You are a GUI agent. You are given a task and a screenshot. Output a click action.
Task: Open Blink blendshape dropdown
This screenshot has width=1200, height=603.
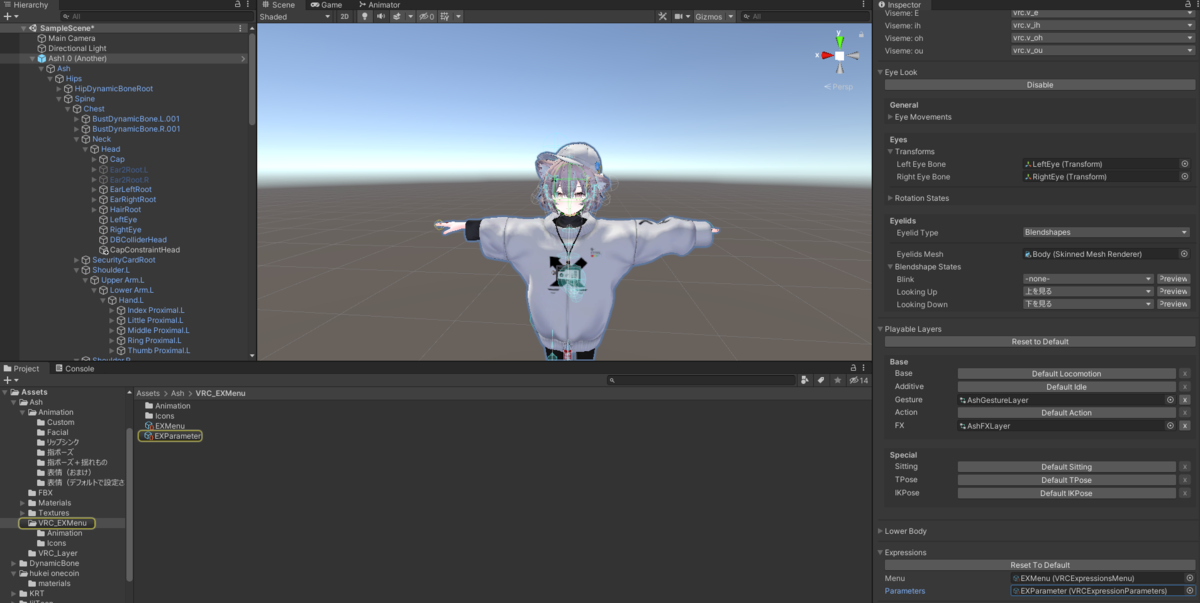pos(1088,279)
